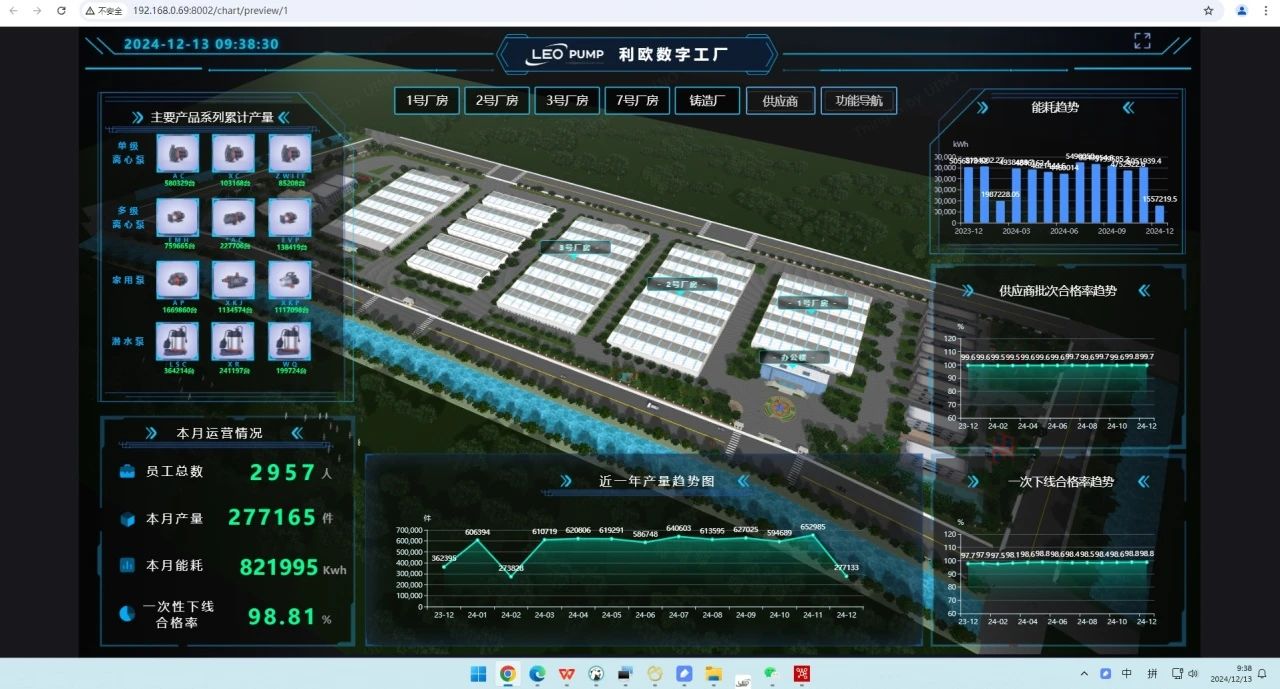Open the 功能导航 button
This screenshot has height=689, width=1280.
(858, 101)
